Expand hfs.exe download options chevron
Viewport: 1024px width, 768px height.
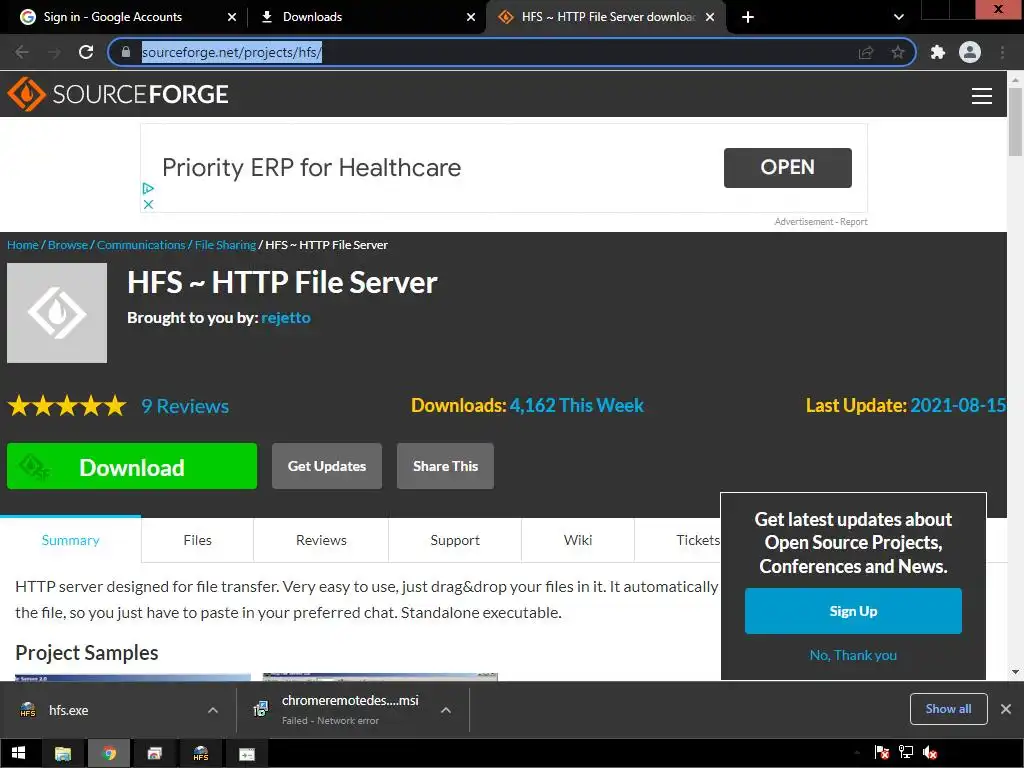[212, 710]
